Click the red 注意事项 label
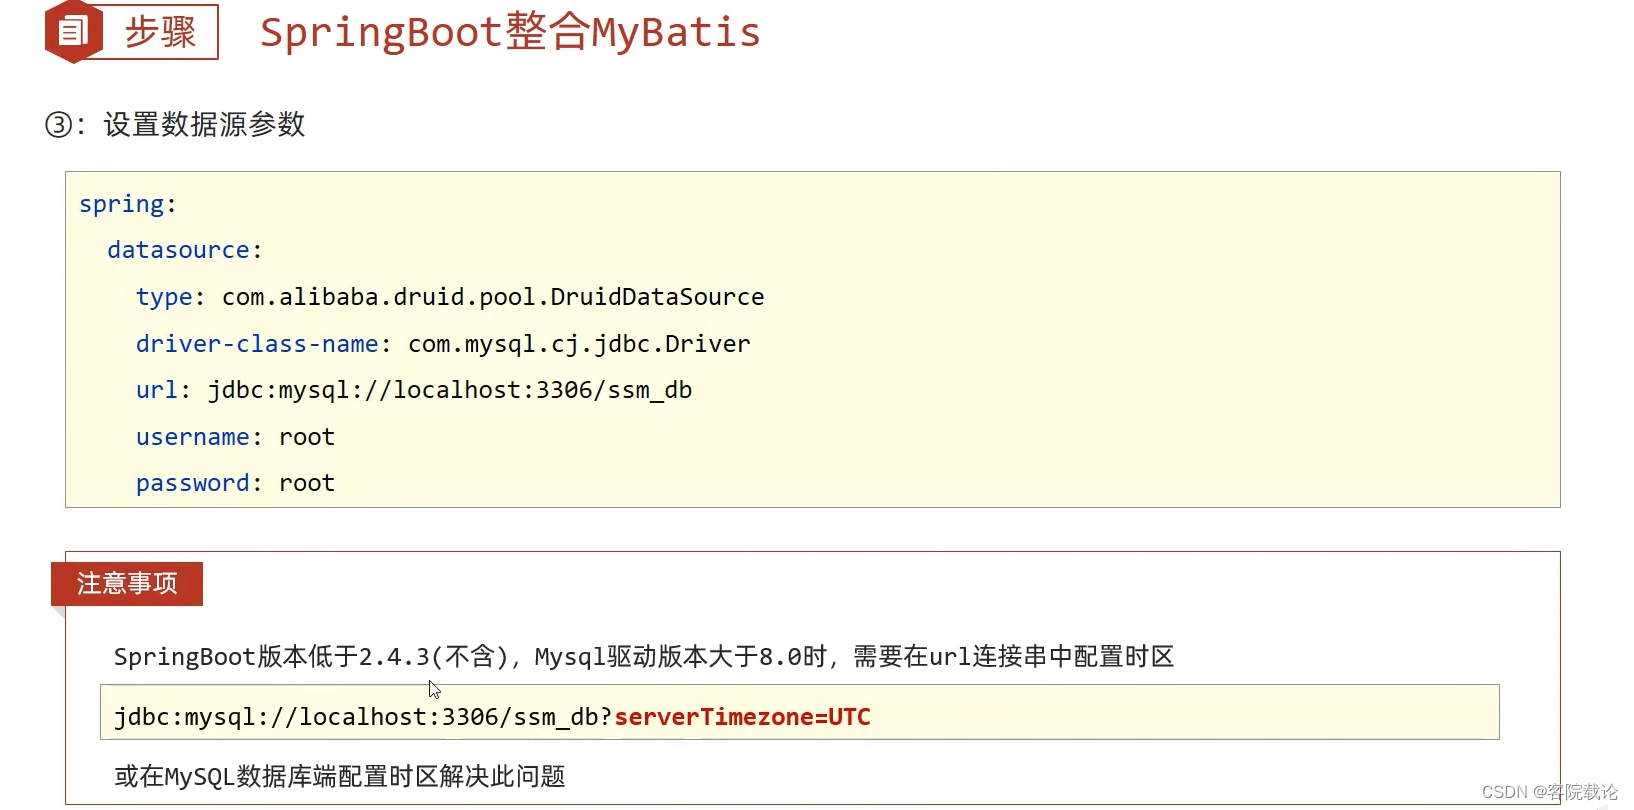The image size is (1634, 810). point(127,584)
